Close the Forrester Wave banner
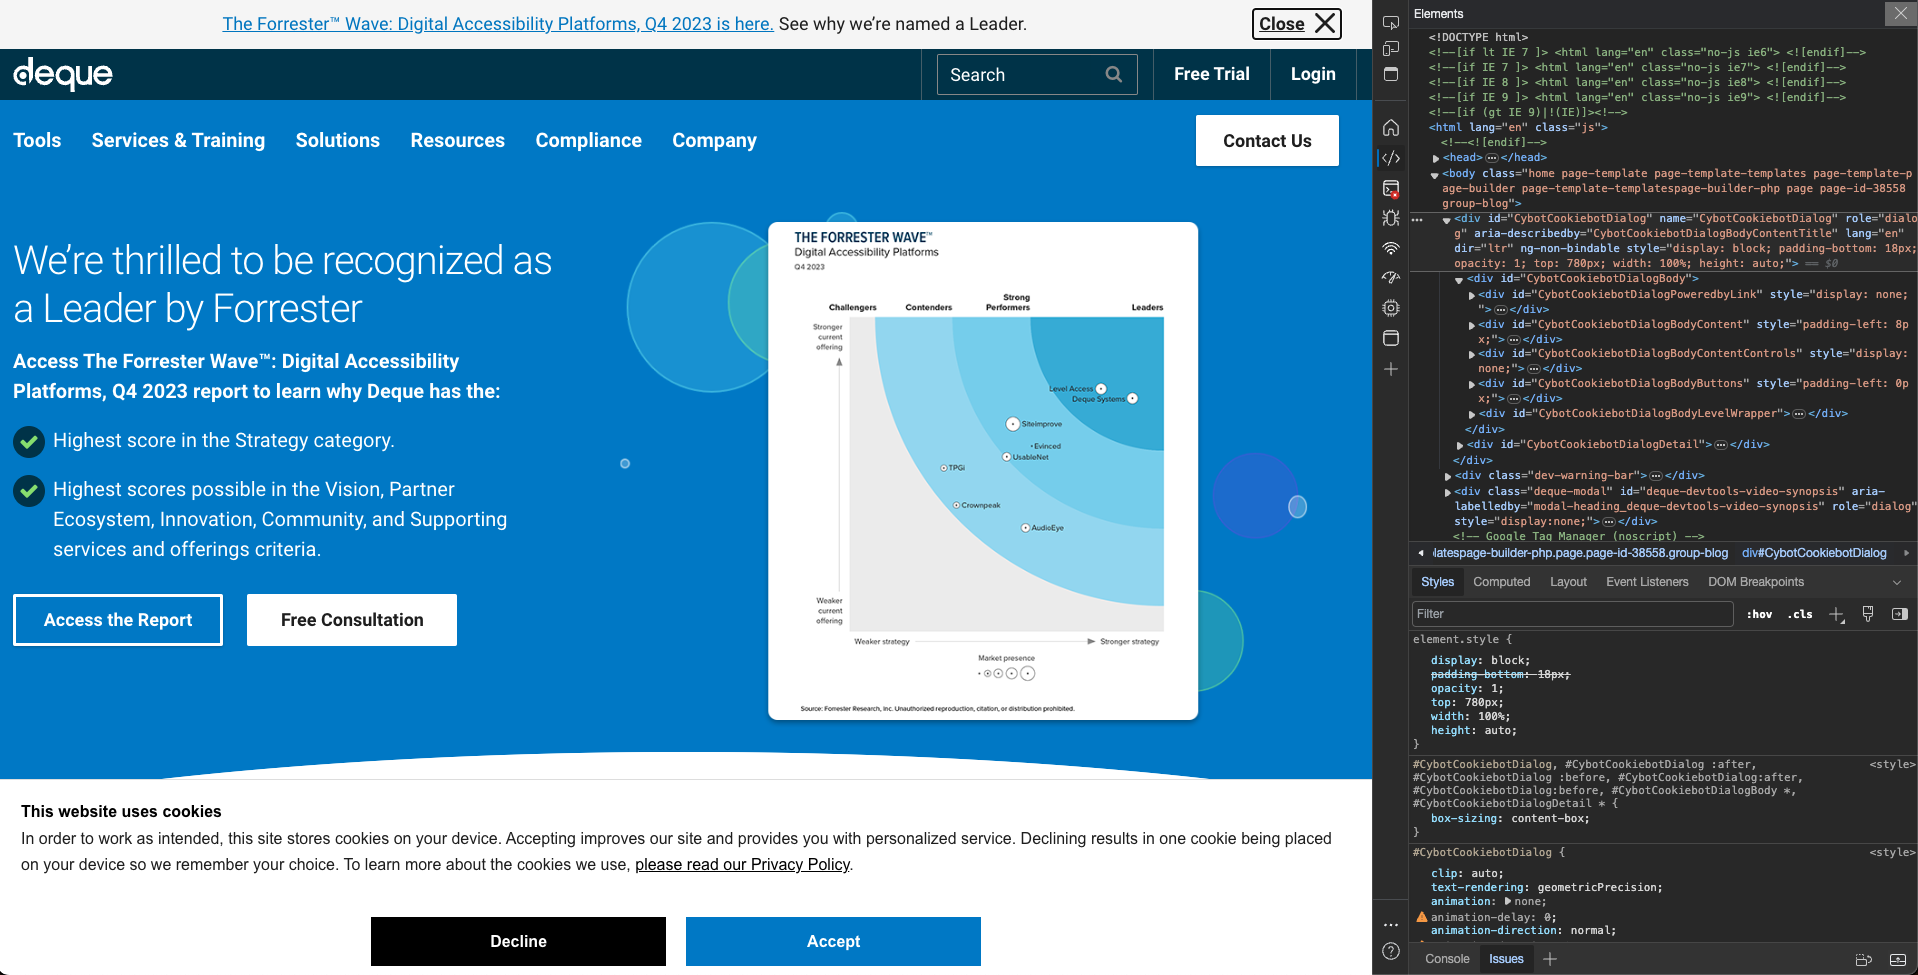 (1296, 23)
